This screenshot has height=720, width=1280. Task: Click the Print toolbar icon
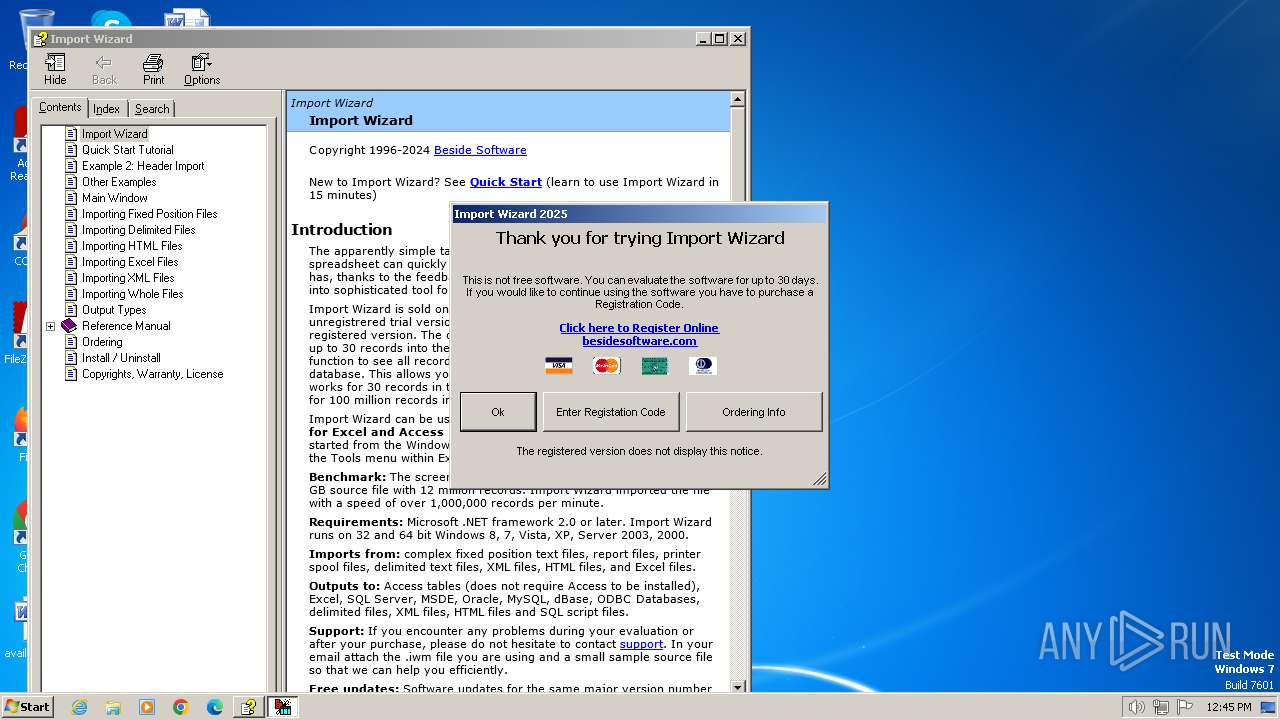[153, 69]
